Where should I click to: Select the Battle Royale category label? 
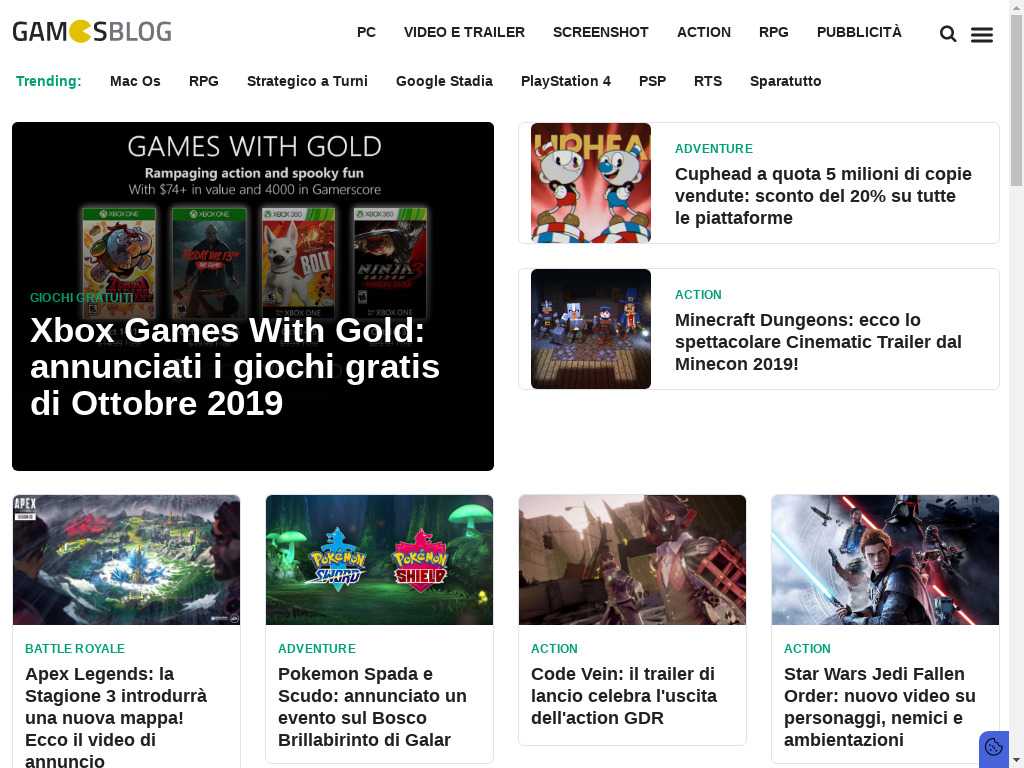(x=74, y=648)
